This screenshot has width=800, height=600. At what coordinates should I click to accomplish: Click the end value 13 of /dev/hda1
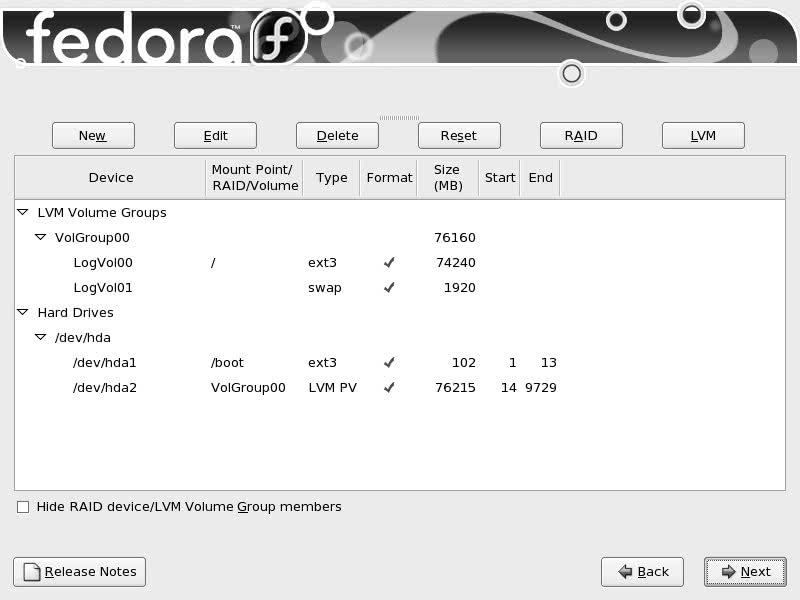click(549, 363)
